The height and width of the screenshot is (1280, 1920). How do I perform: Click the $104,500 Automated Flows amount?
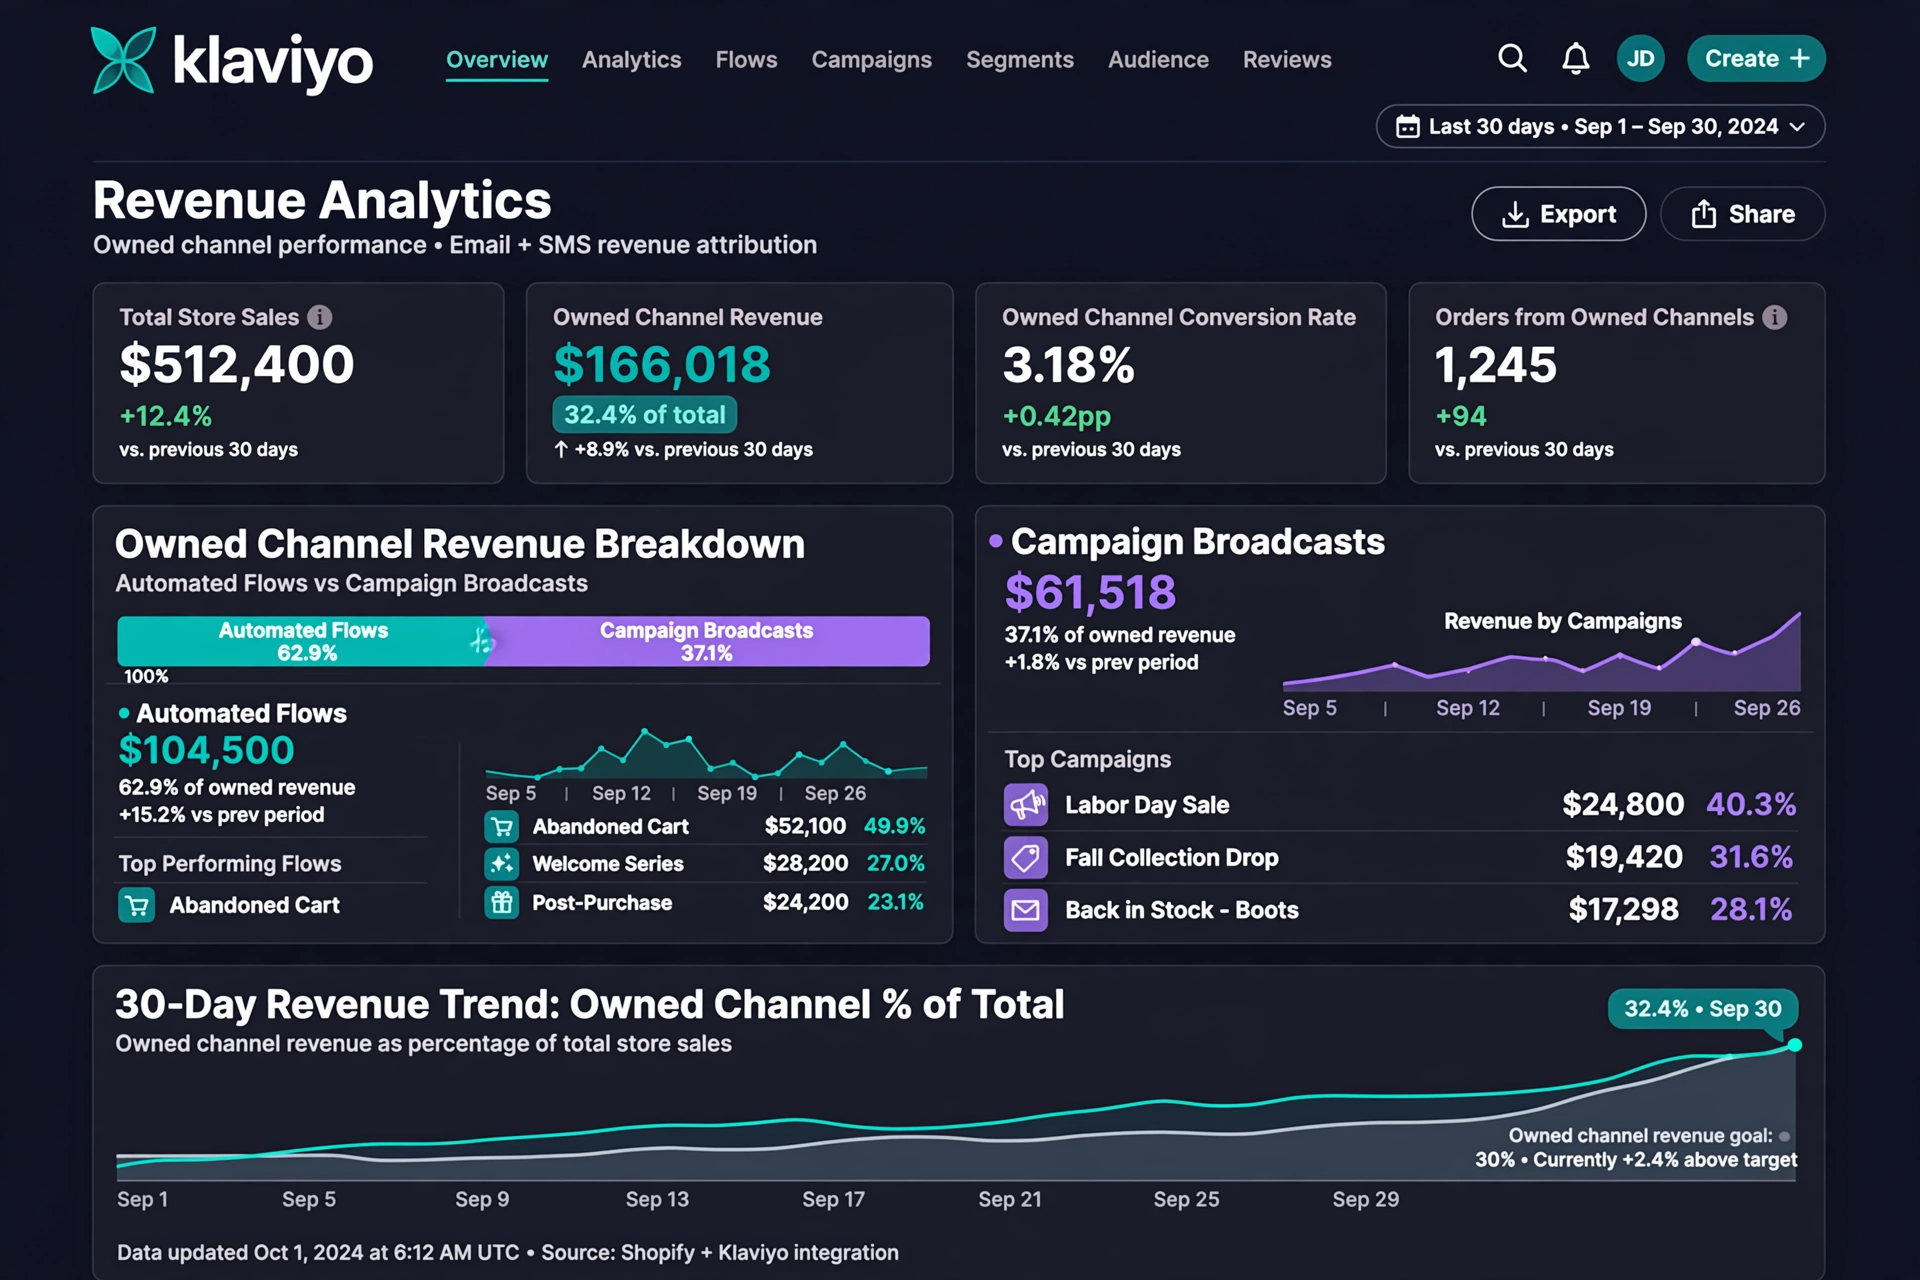[x=207, y=751]
